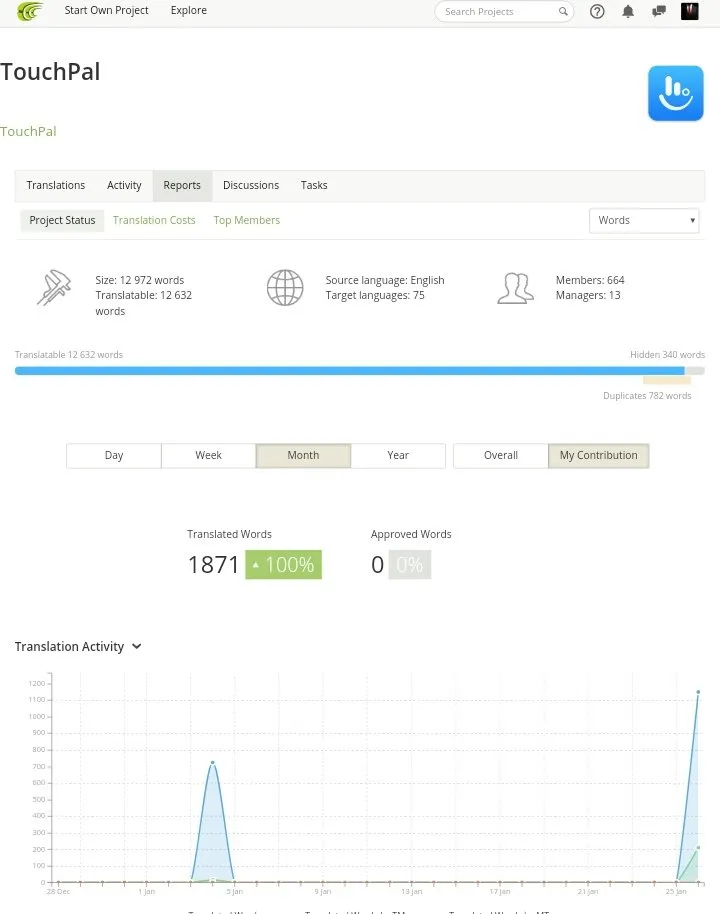720x914 pixels.
Task: Click 'Target languages: 75' text
Action: (375, 295)
